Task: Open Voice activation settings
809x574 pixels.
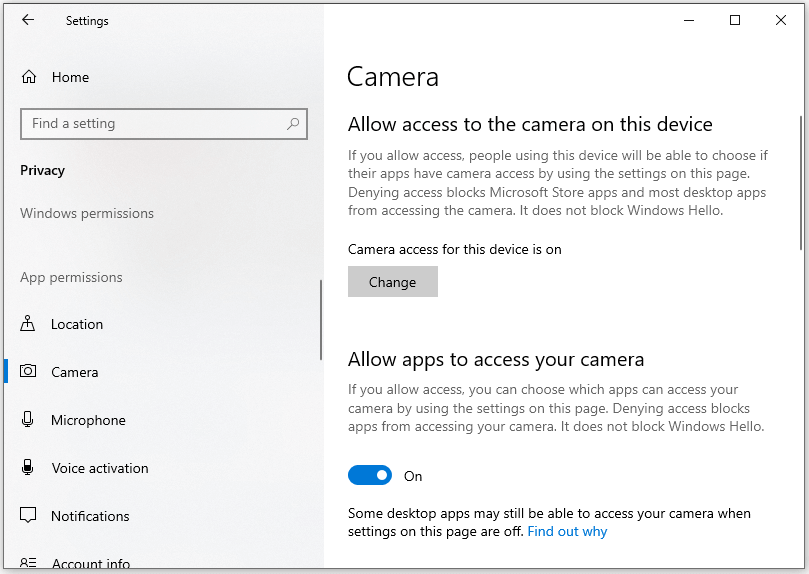Action: (x=100, y=468)
